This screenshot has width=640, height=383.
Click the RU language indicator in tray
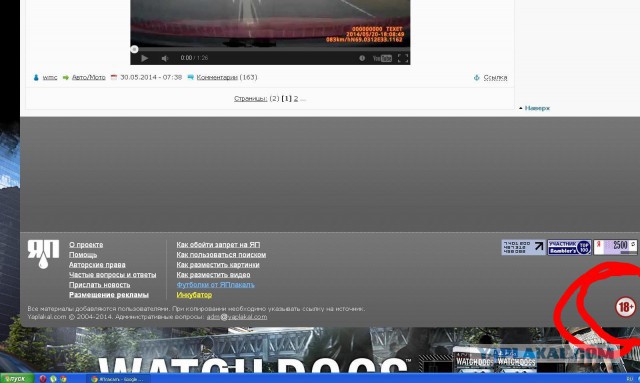[x=630, y=379]
